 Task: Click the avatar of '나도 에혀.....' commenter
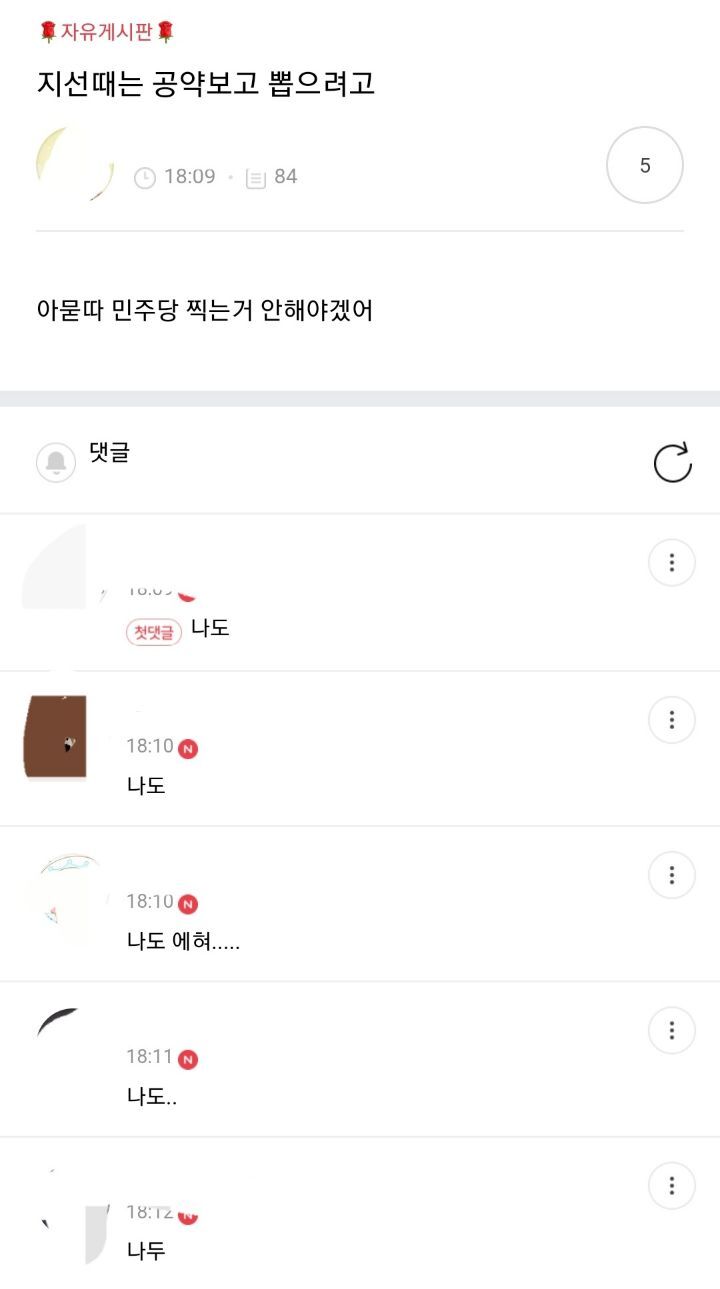62,890
